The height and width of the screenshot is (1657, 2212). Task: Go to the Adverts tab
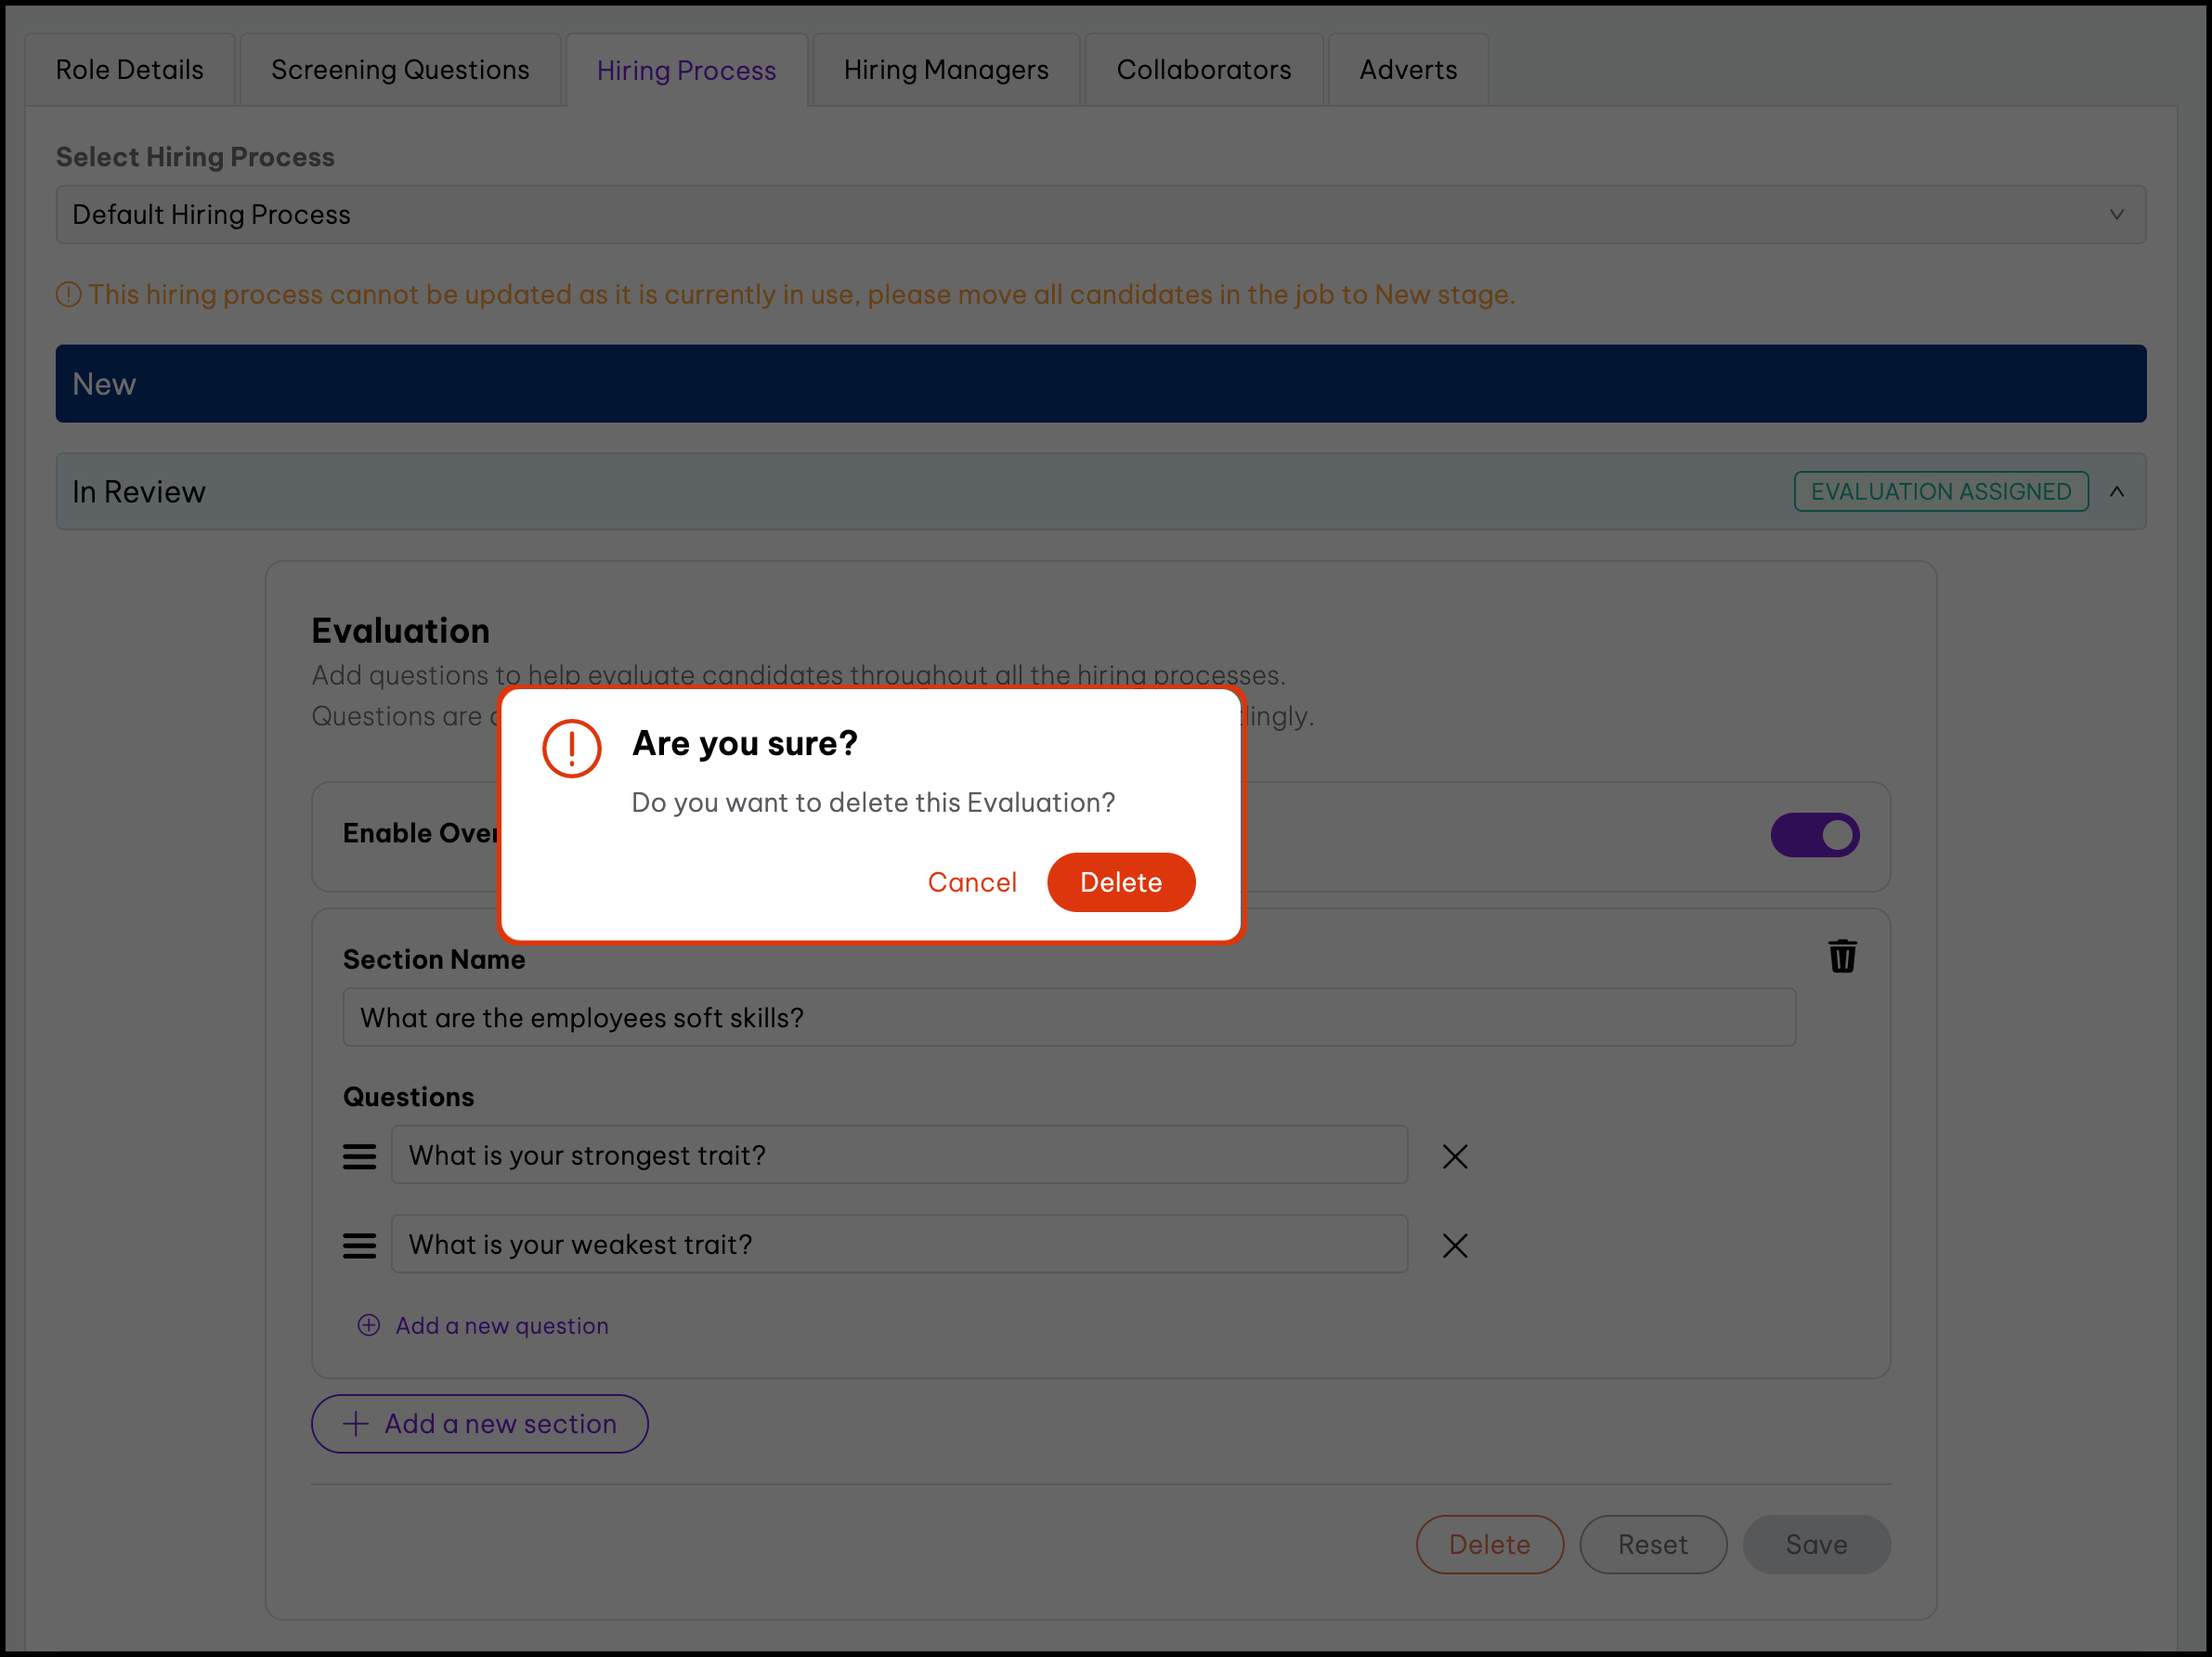coord(1407,70)
